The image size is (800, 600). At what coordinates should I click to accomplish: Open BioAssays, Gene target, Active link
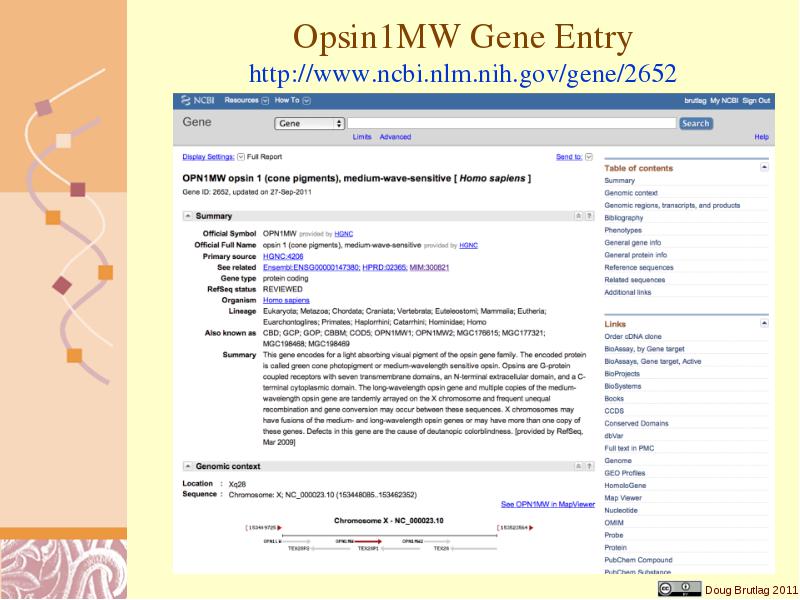[x=653, y=361]
